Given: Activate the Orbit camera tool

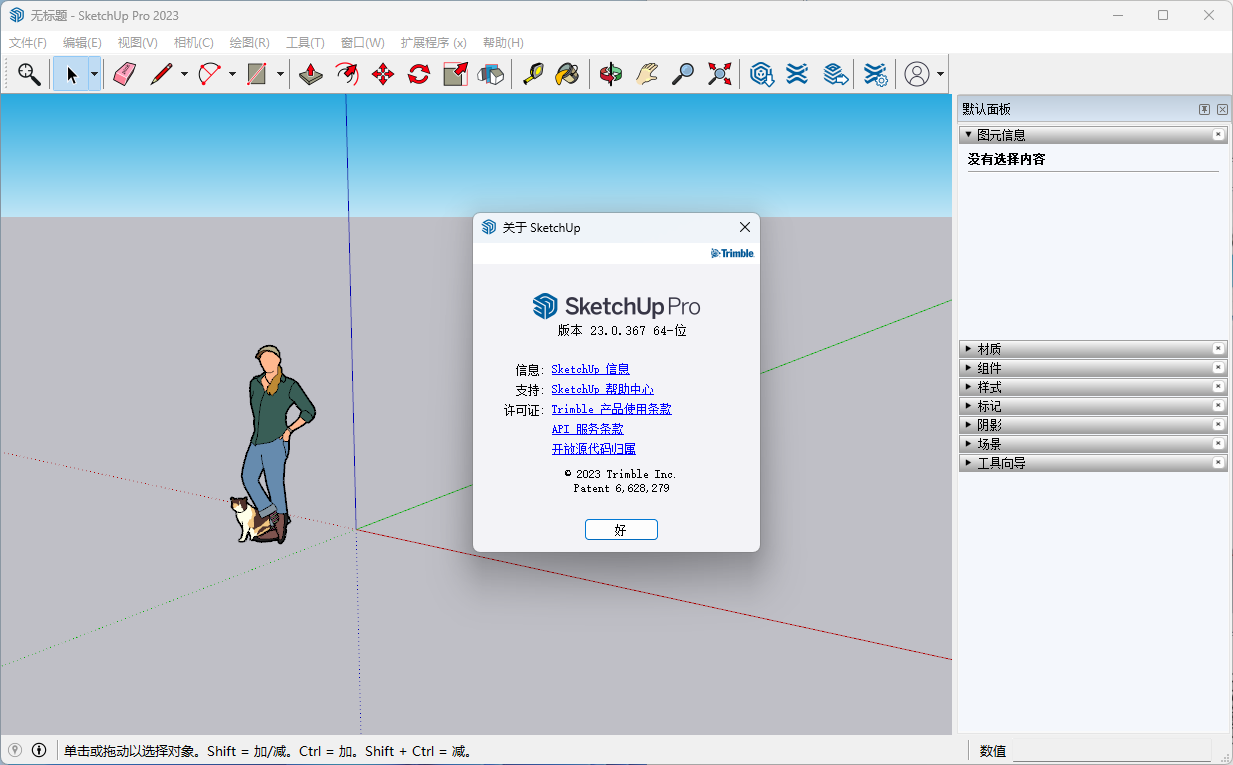Looking at the screenshot, I should [x=610, y=74].
